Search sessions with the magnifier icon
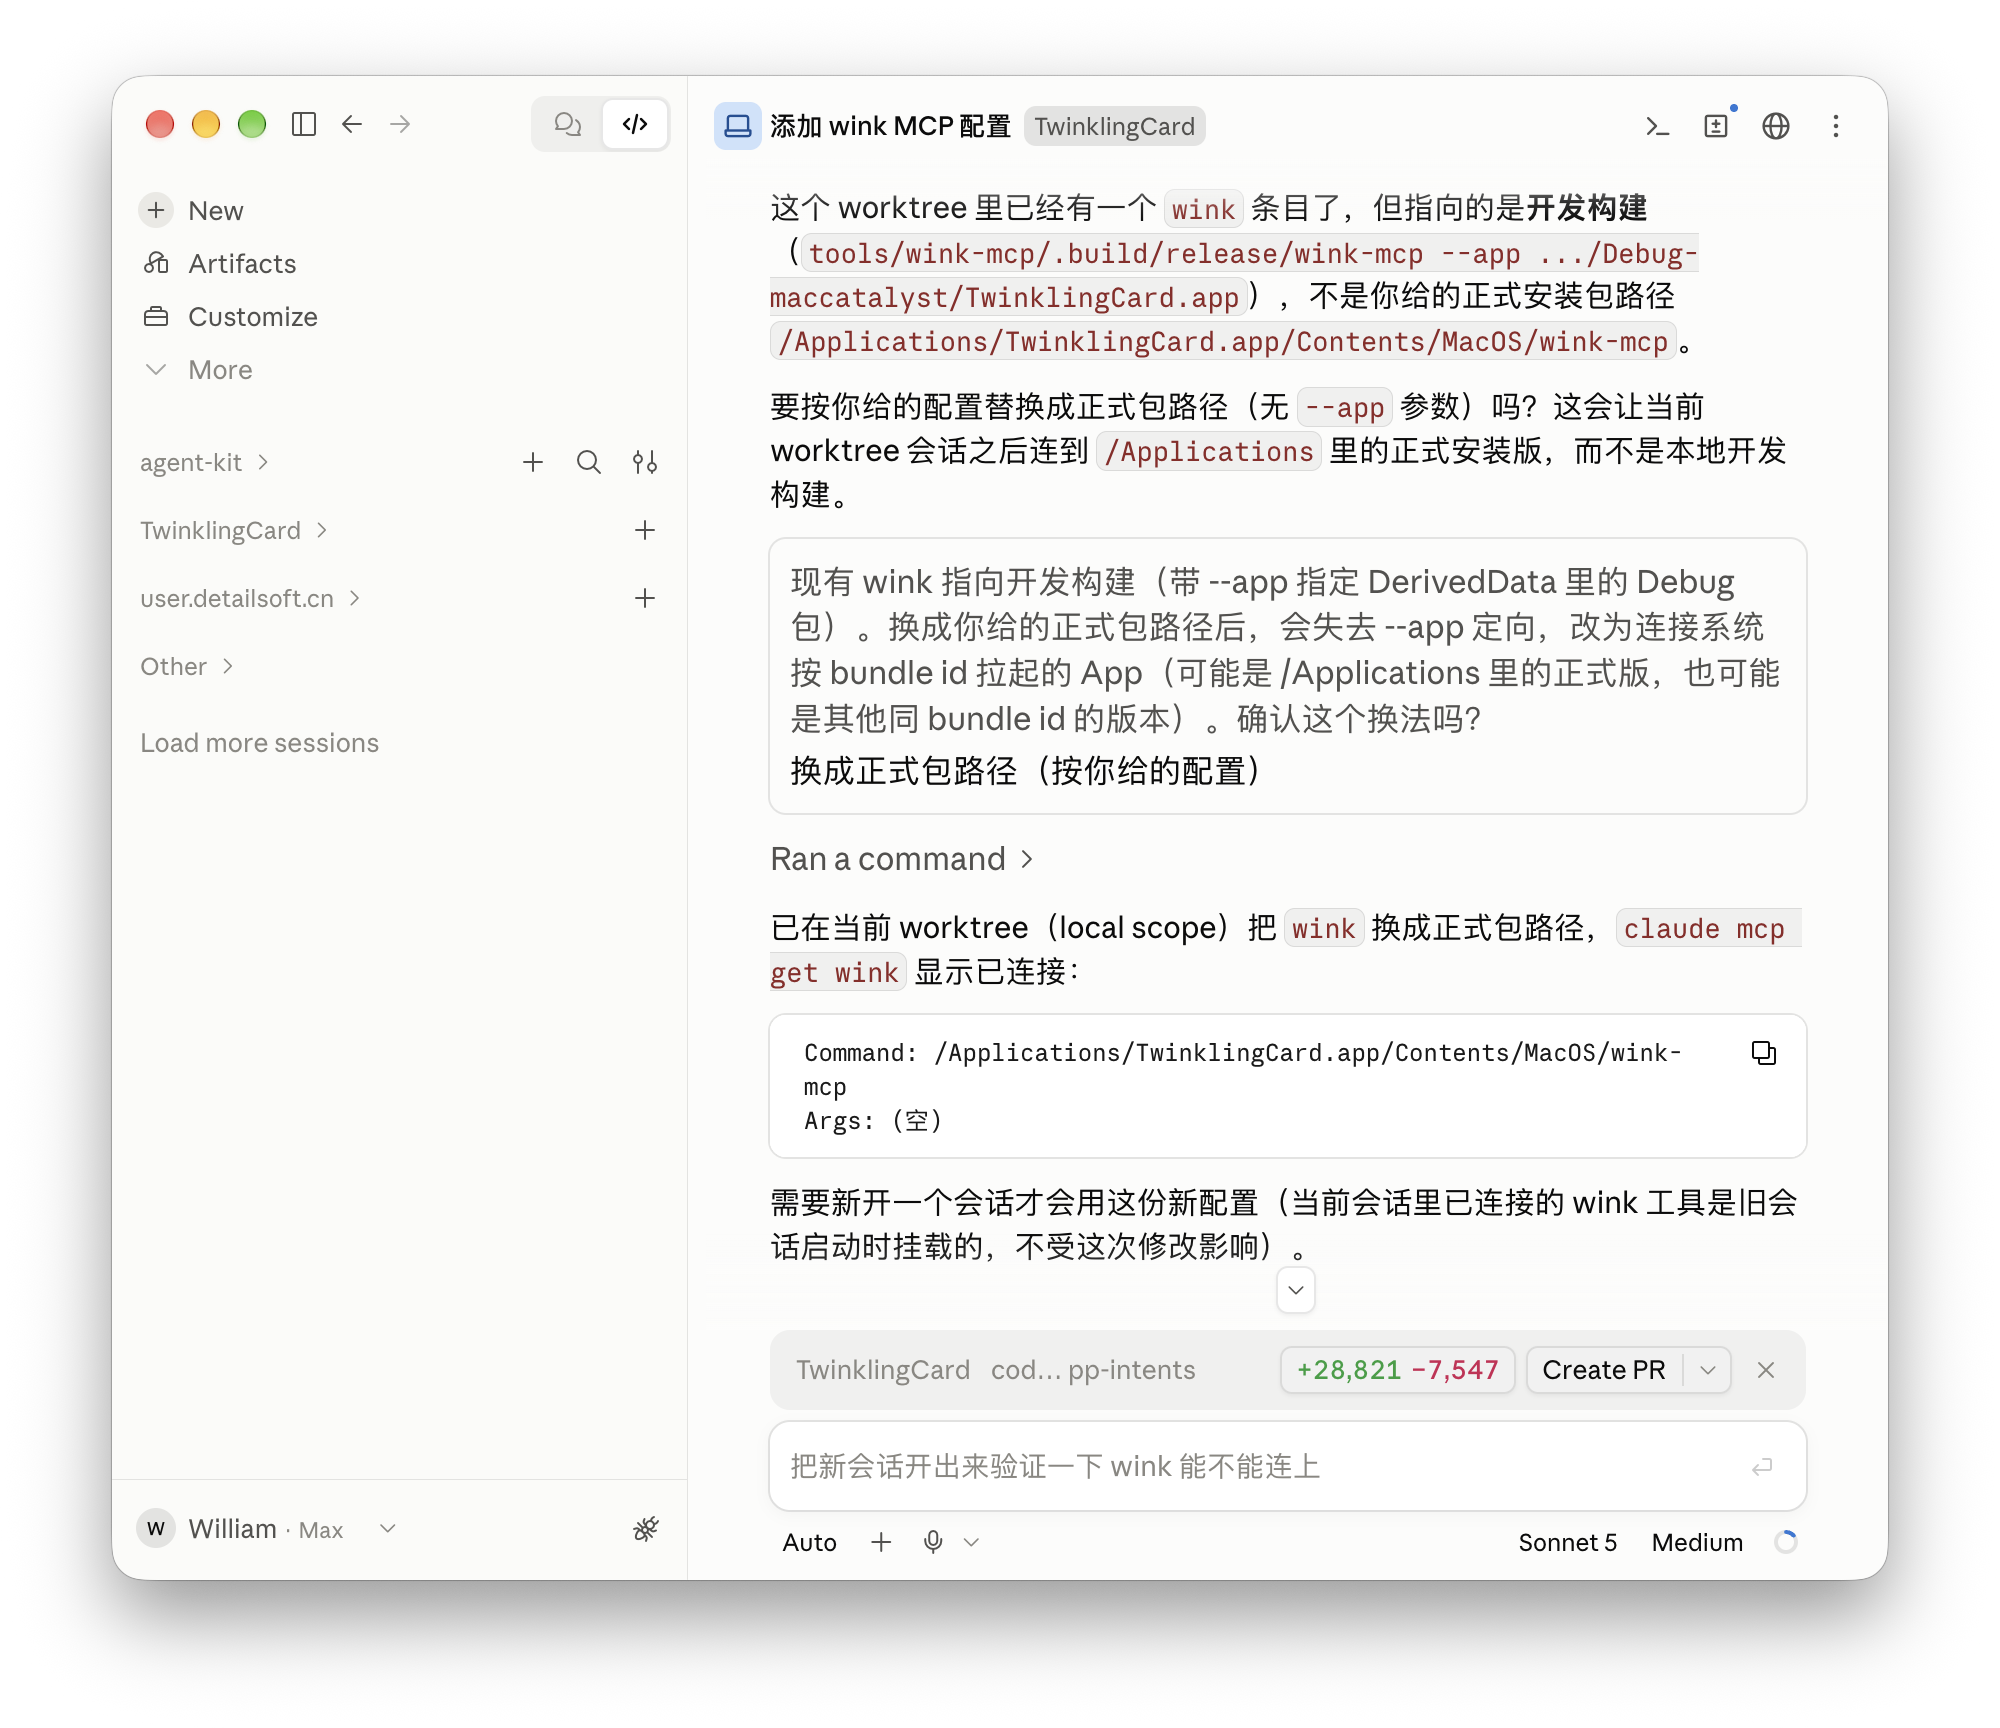The width and height of the screenshot is (2000, 1728). [589, 462]
